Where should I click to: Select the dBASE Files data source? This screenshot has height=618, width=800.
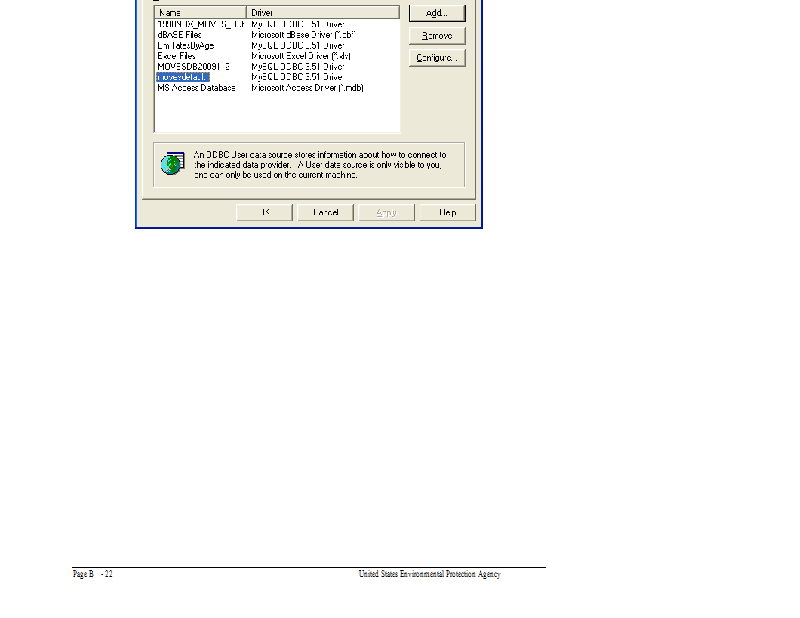[x=179, y=35]
